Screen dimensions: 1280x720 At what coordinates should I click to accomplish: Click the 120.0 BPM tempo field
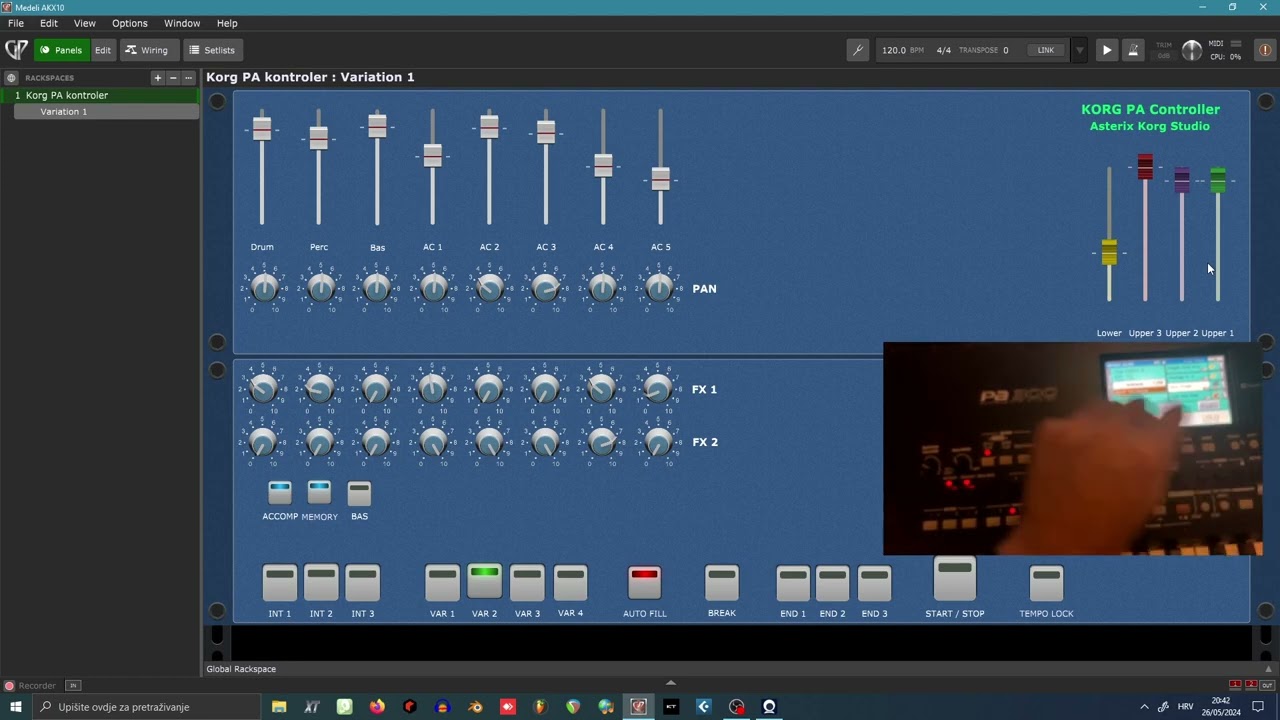coord(903,50)
